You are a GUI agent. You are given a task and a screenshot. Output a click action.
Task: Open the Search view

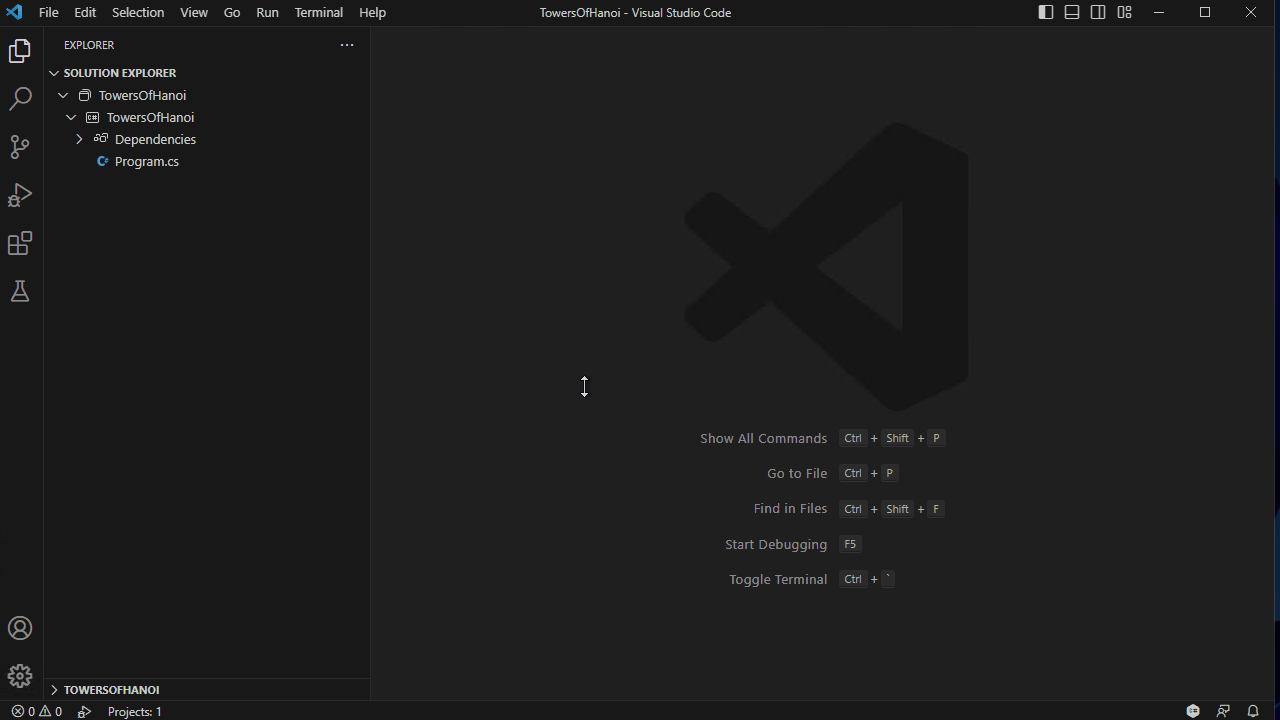pyautogui.click(x=20, y=98)
